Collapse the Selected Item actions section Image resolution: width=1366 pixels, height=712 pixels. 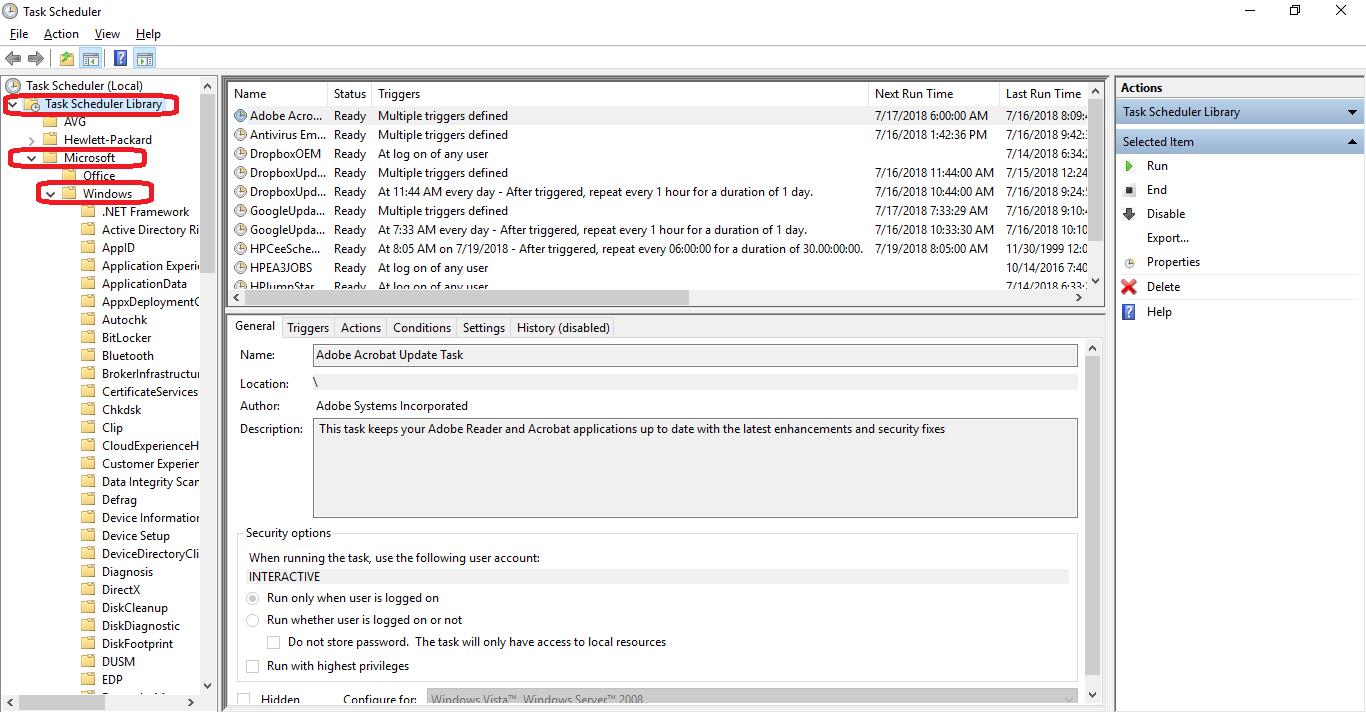[1352, 142]
